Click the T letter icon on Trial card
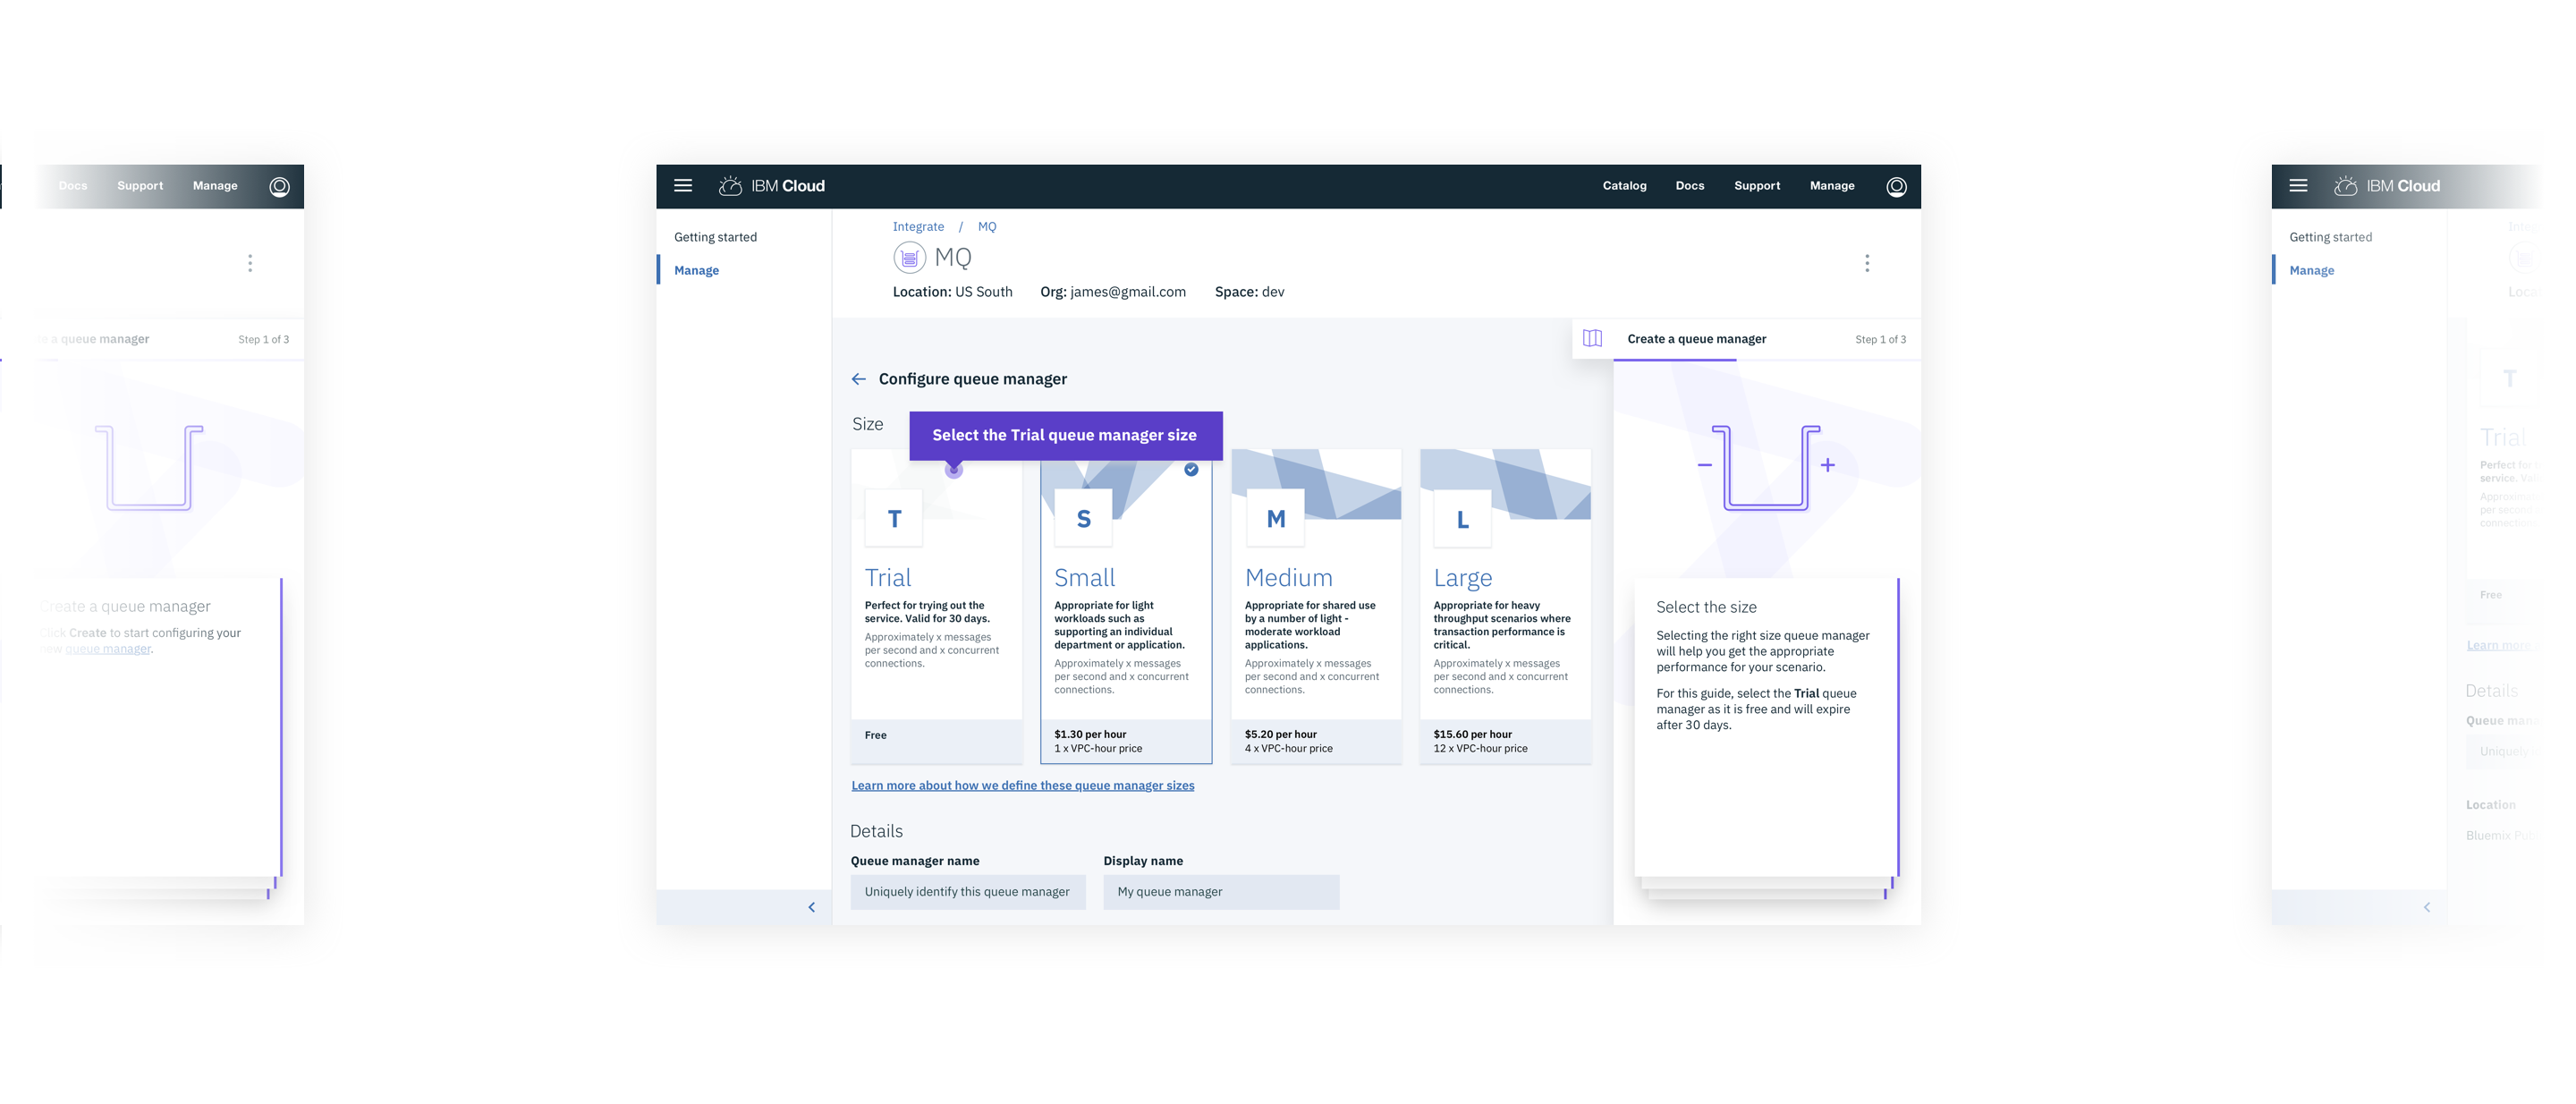The width and height of the screenshot is (2576, 1104). [x=894, y=518]
